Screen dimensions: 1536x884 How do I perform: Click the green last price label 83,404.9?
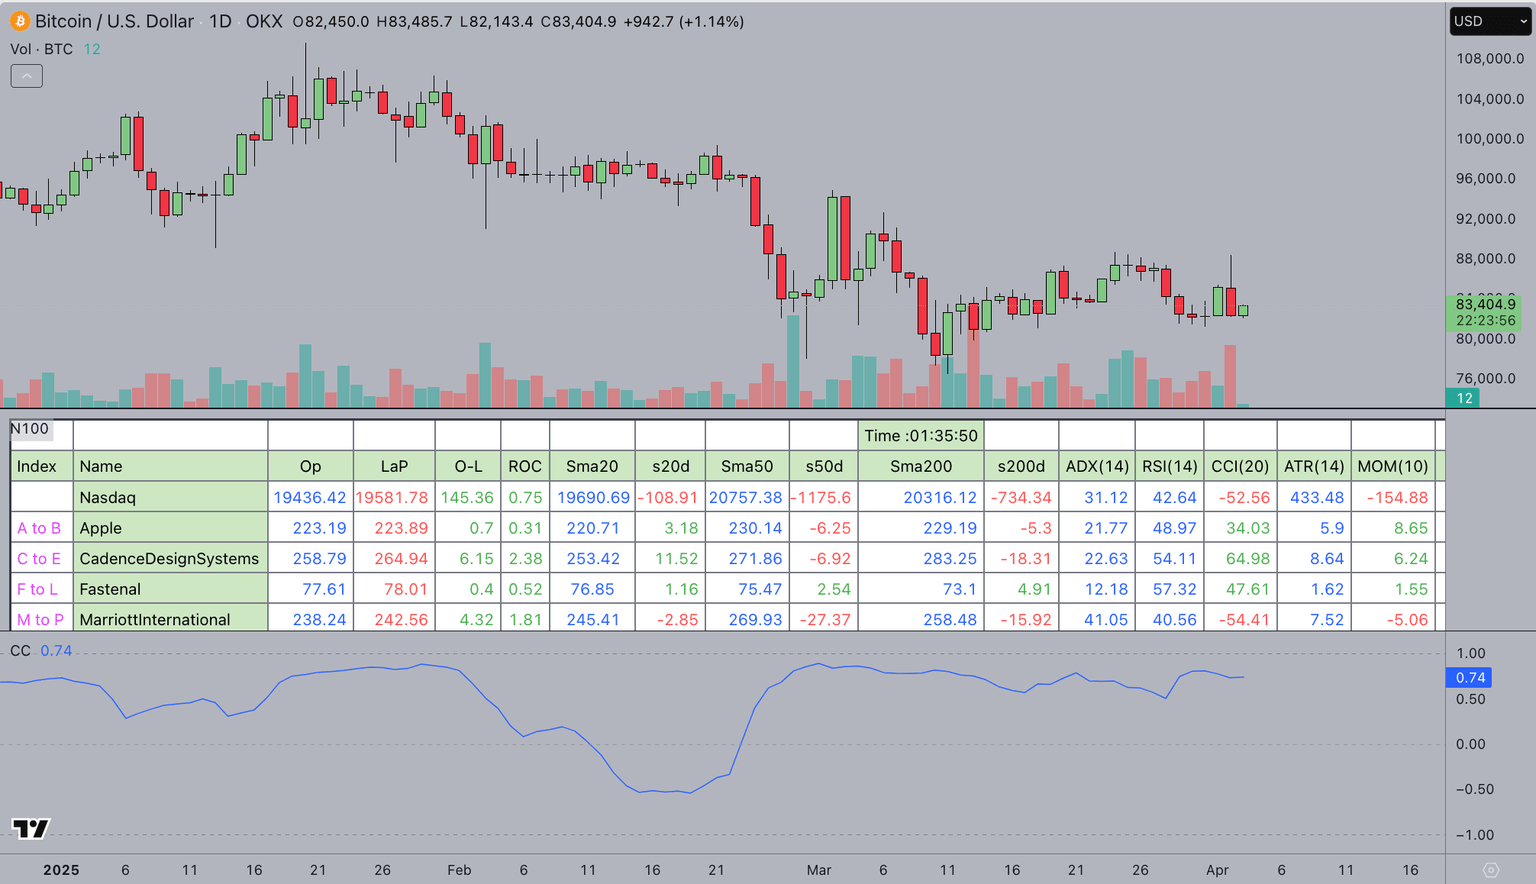point(1488,305)
